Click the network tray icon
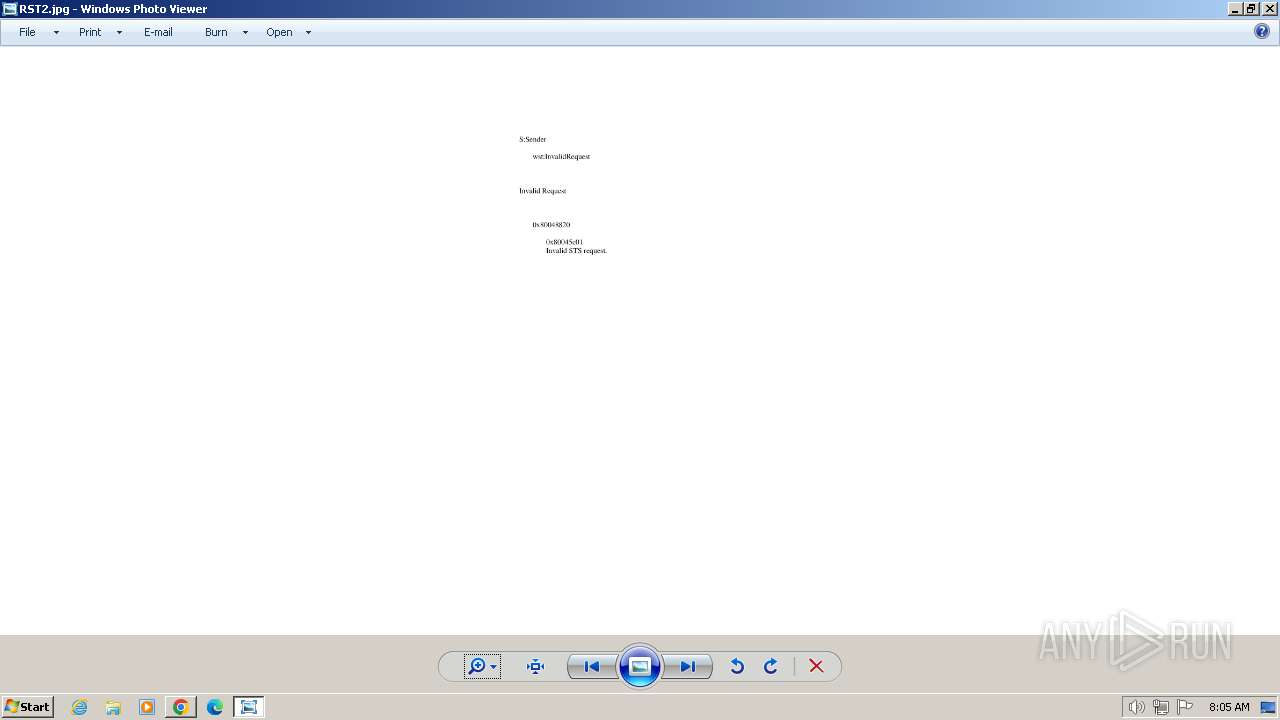The width and height of the screenshot is (1280, 720). point(1161,707)
